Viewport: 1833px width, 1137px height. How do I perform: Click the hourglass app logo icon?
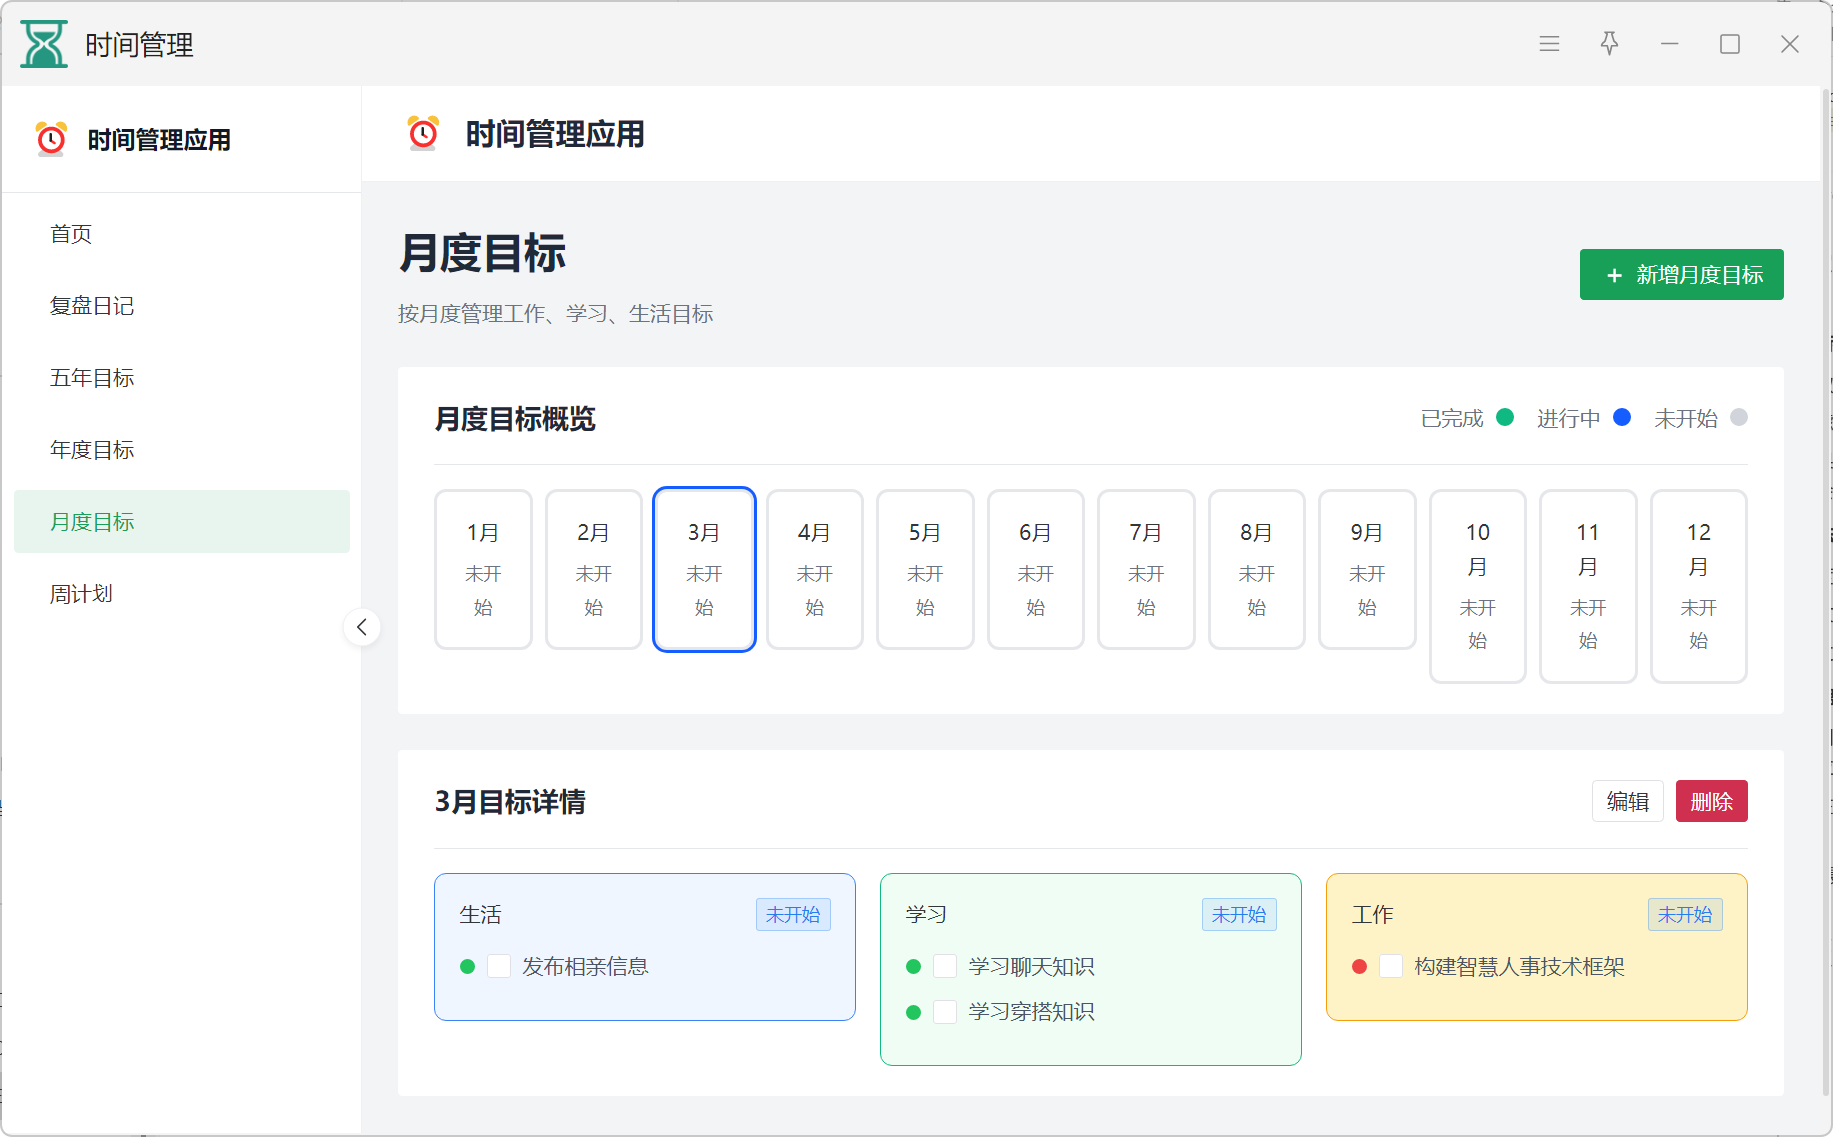pos(44,44)
